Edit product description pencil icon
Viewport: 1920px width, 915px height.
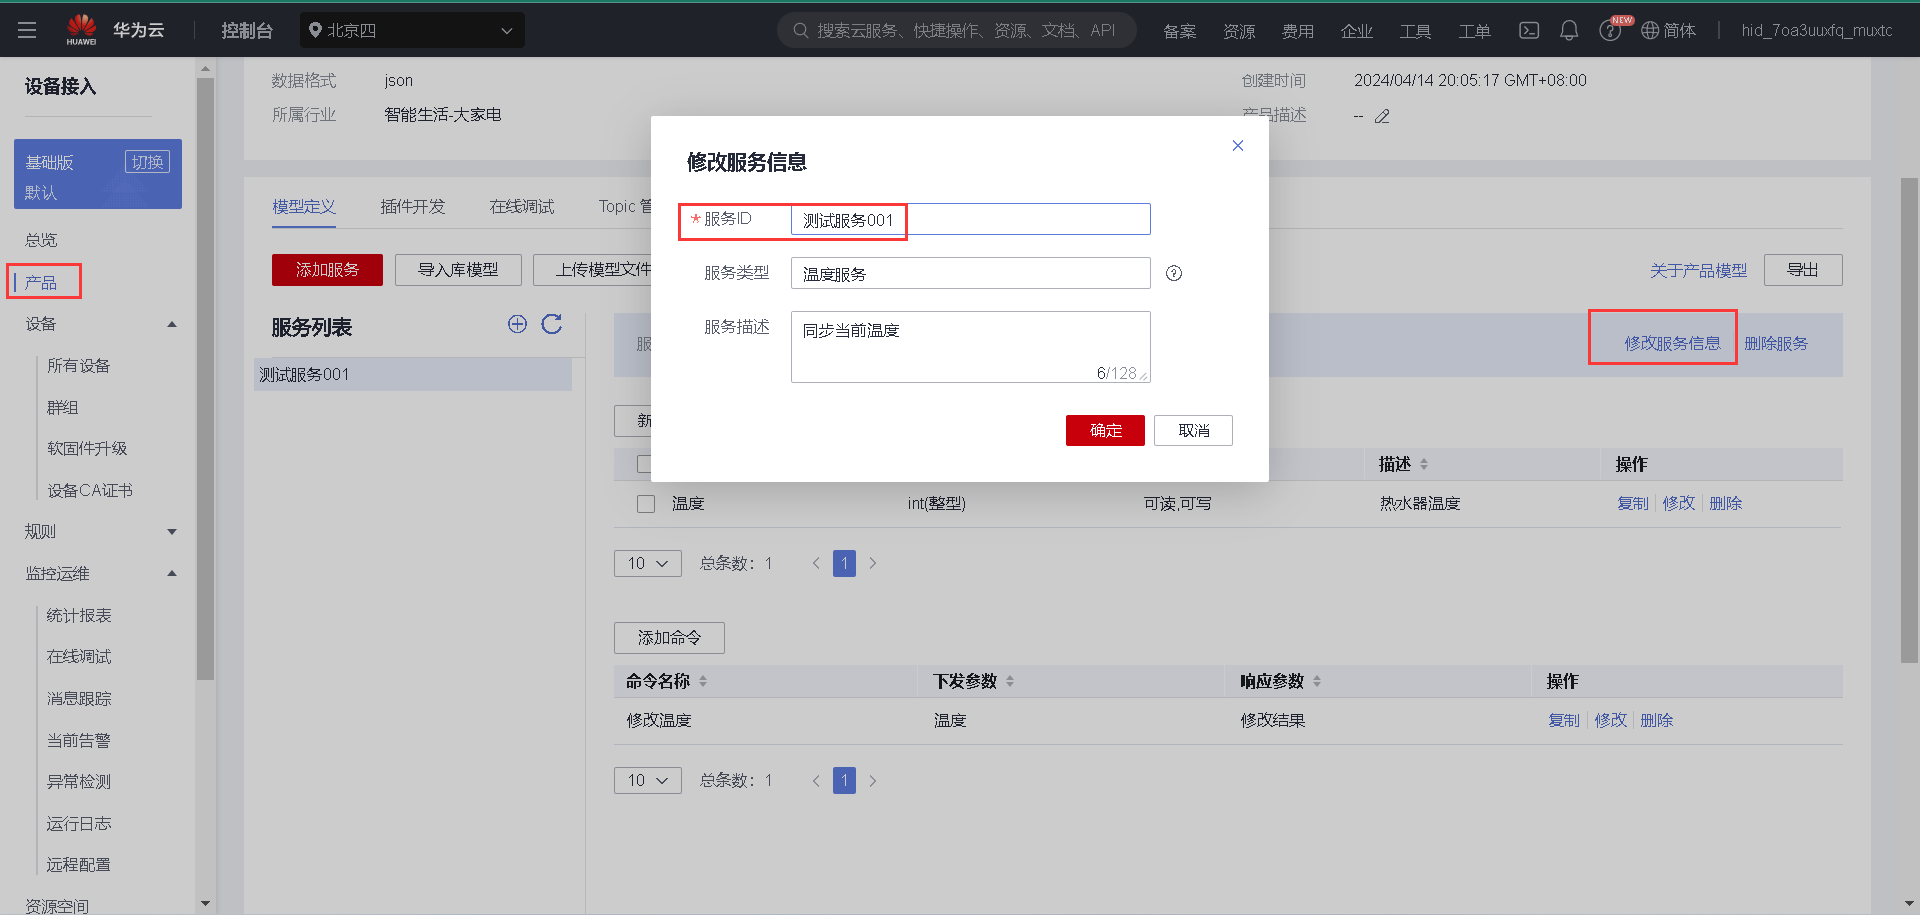1382,116
